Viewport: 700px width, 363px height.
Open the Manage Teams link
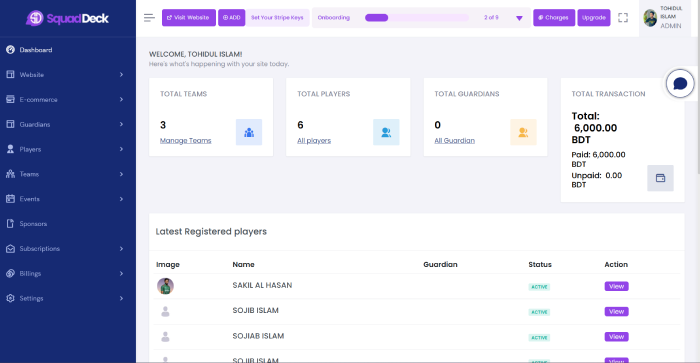(186, 141)
